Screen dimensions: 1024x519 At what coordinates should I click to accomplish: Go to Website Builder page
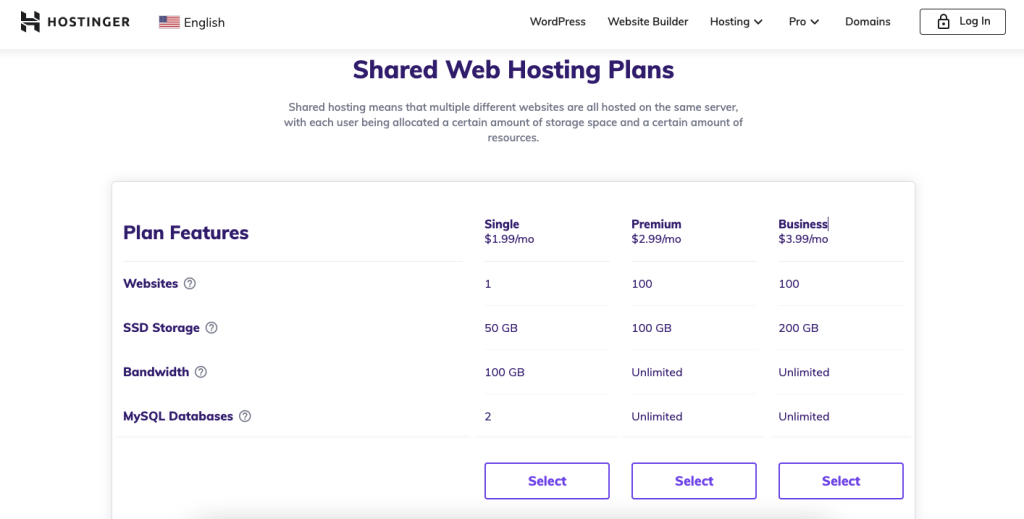point(648,22)
